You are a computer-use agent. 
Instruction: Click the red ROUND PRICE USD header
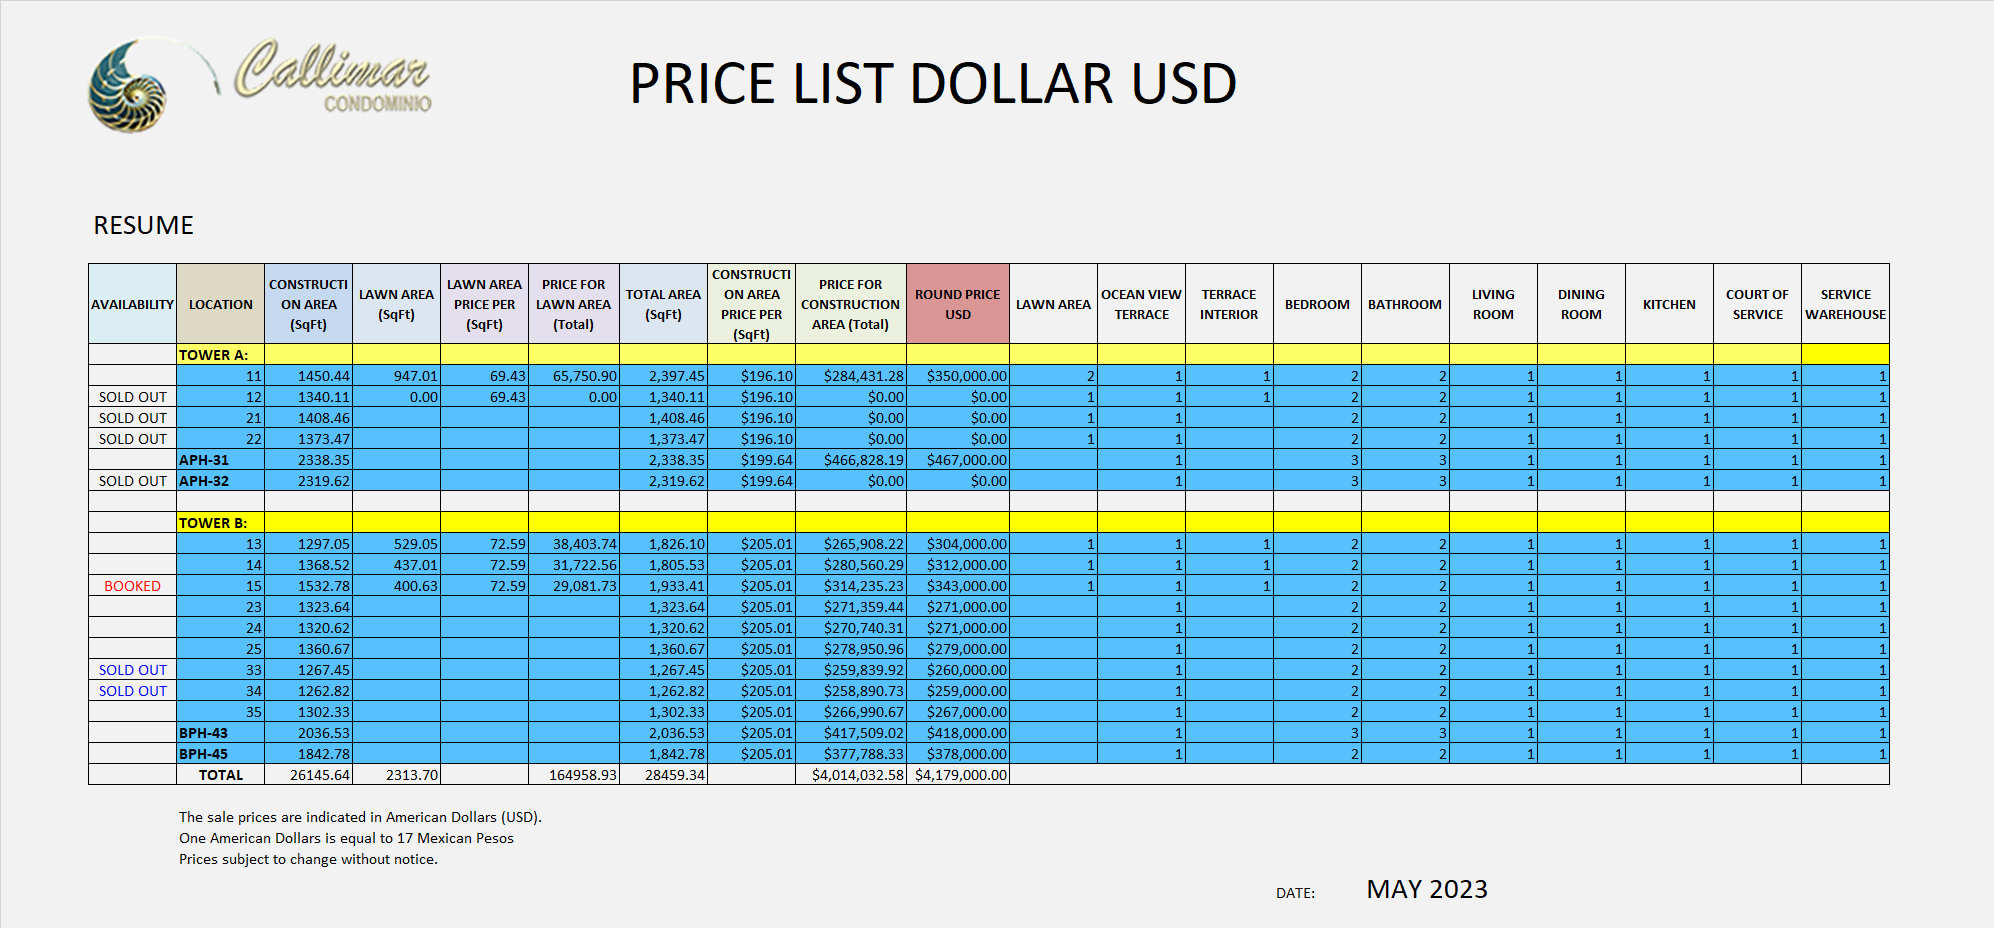(957, 305)
